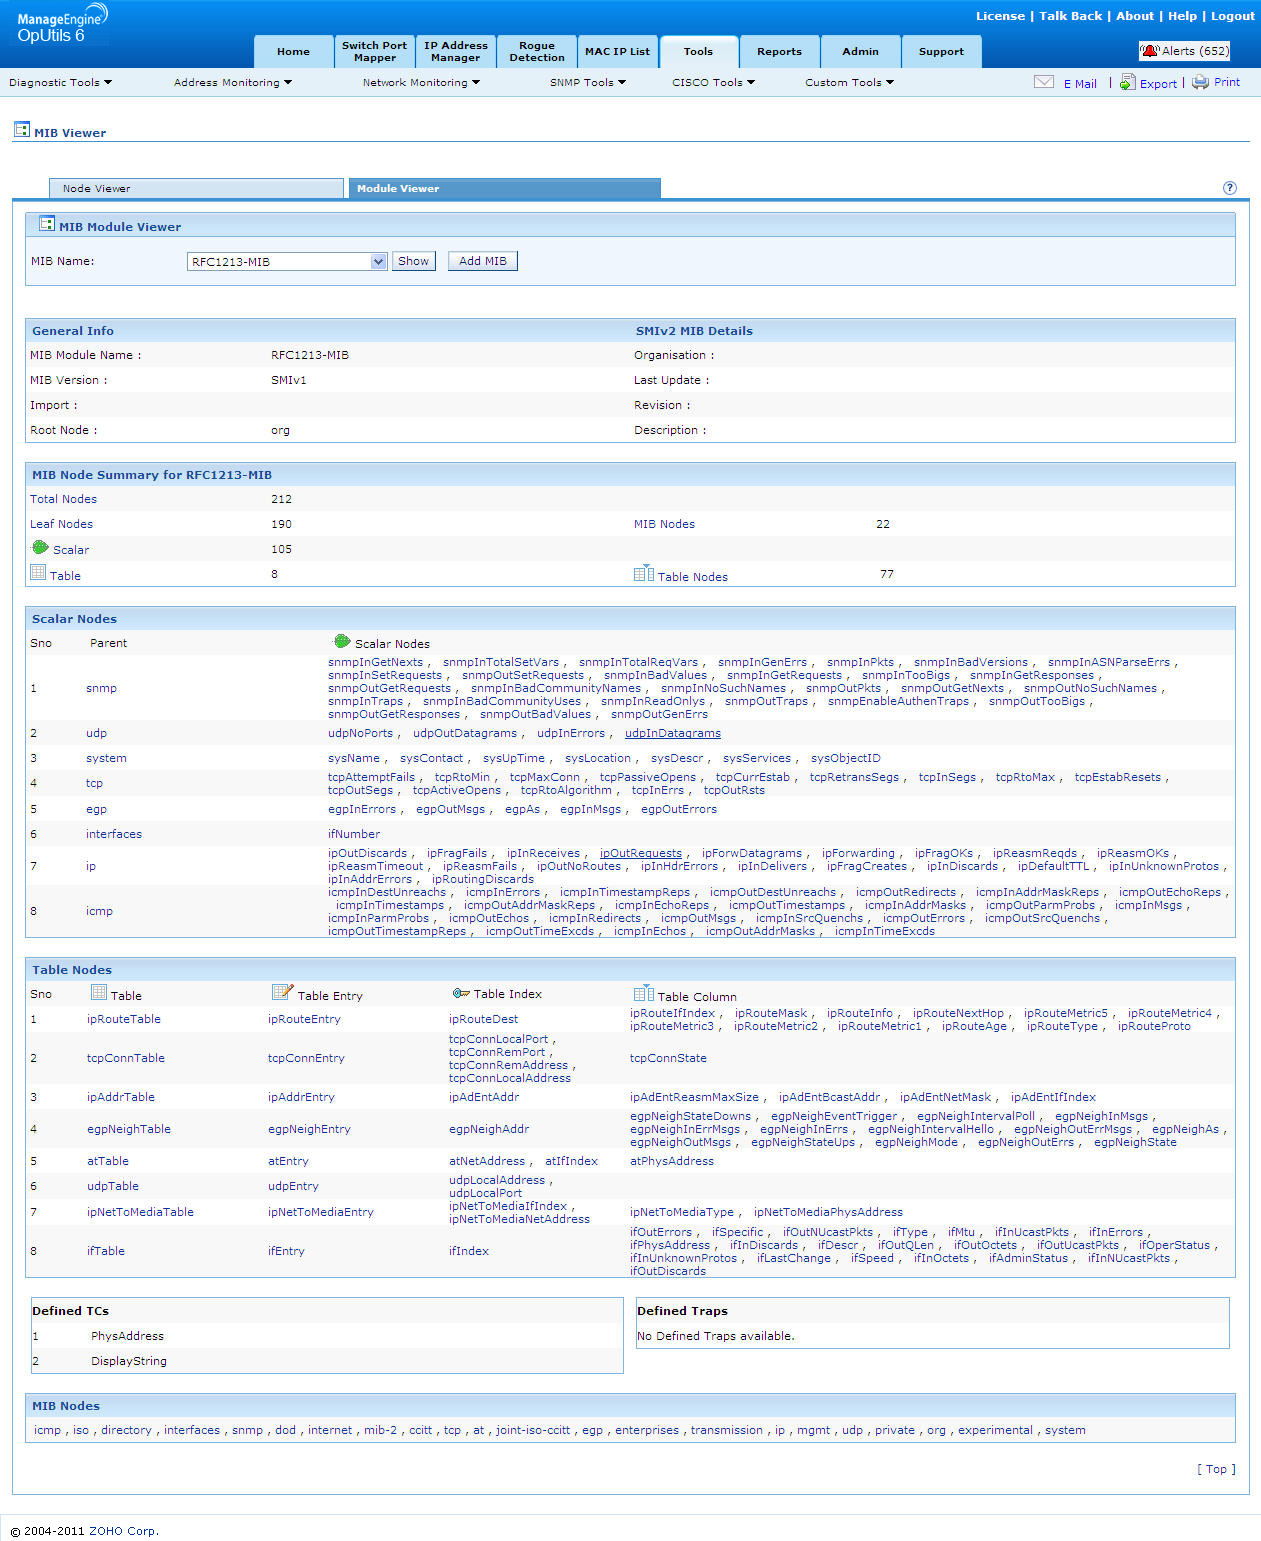Open the MIB Name dropdown

tap(378, 262)
